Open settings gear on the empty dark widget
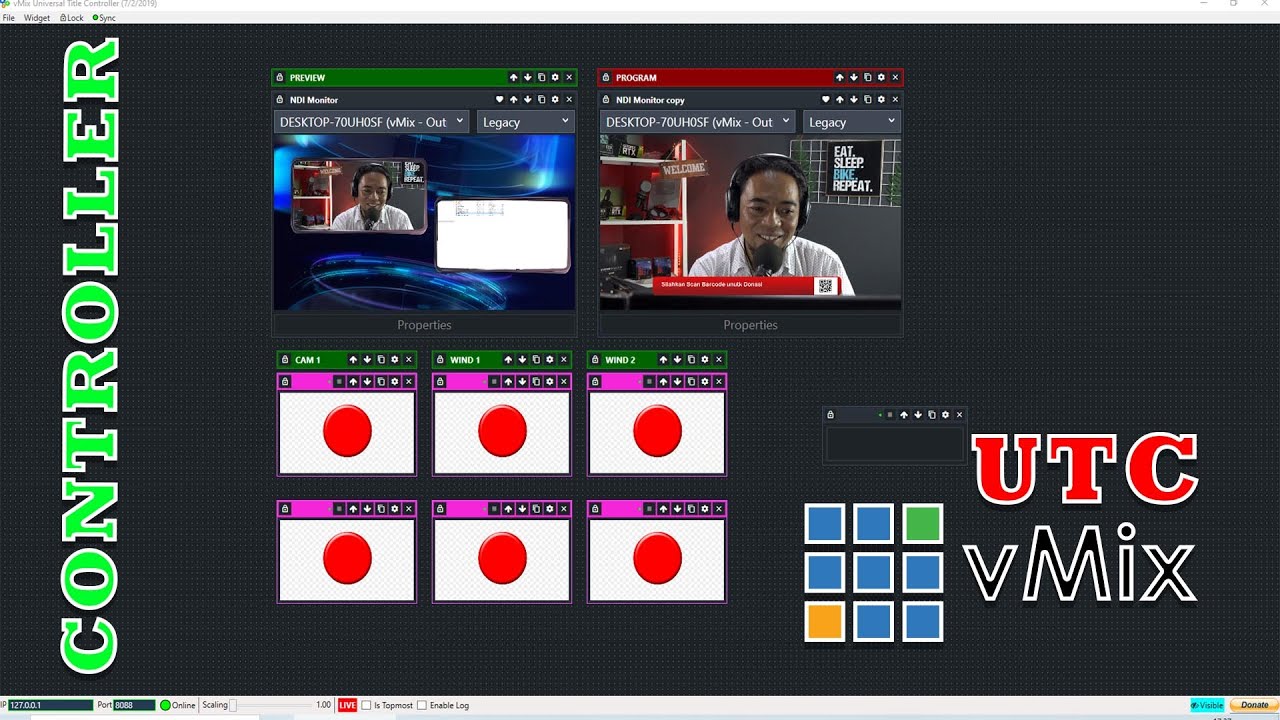This screenshot has height=720, width=1280. [946, 414]
